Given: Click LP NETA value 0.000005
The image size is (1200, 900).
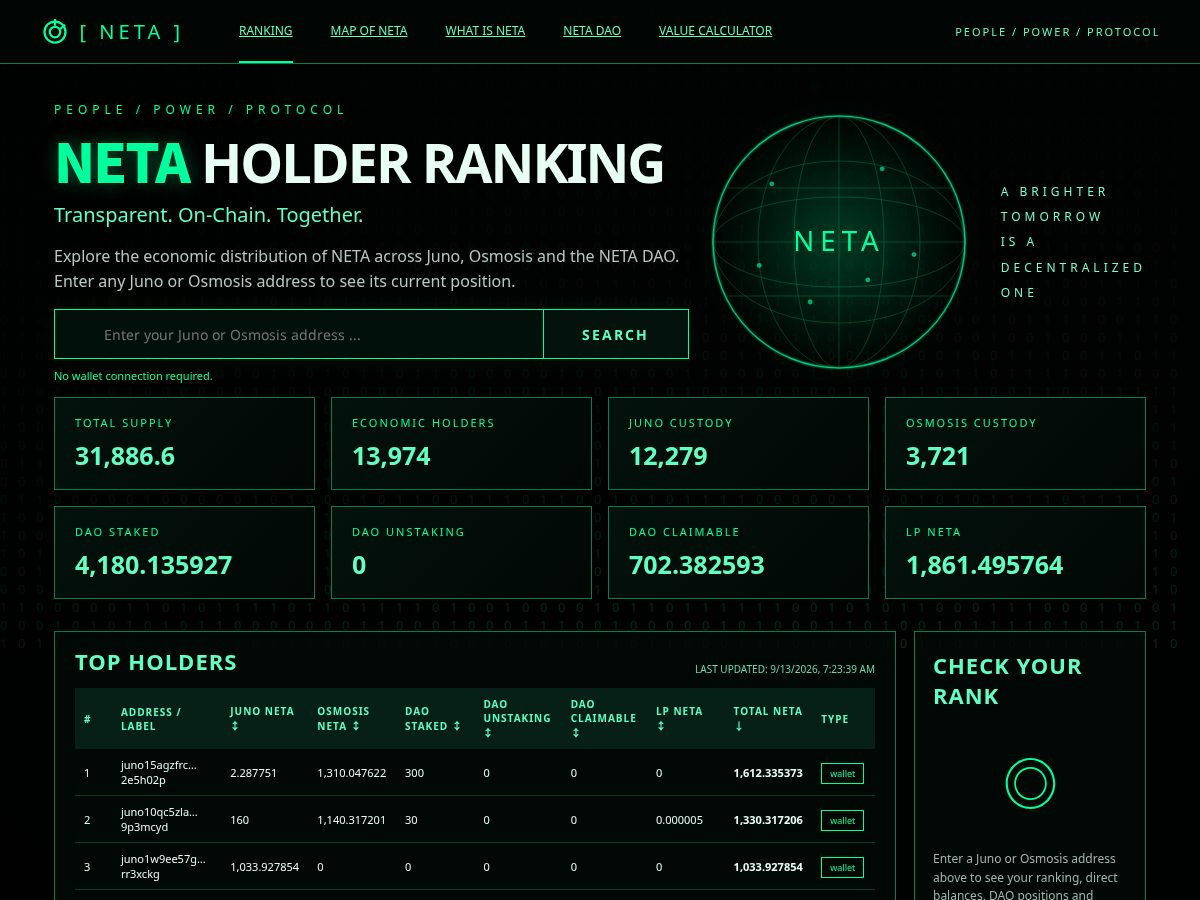Looking at the screenshot, I should click(x=679, y=820).
